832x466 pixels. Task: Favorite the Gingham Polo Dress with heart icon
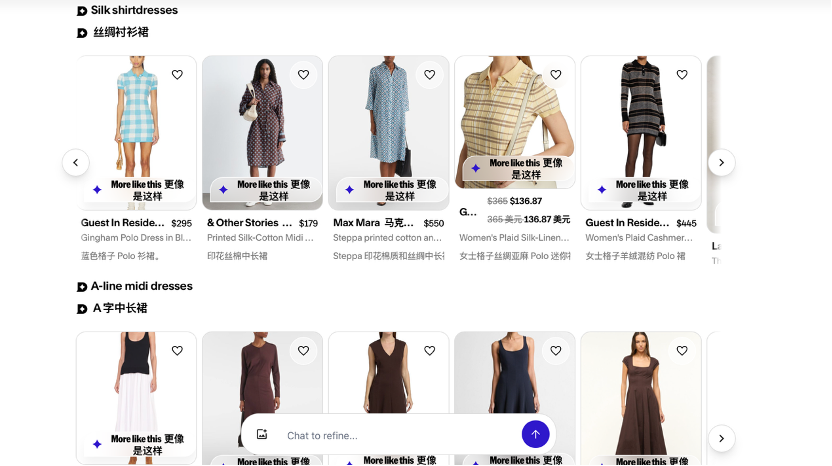(177, 75)
